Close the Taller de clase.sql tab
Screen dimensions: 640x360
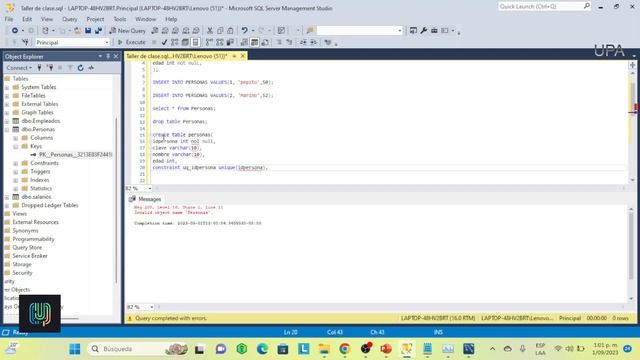242,56
